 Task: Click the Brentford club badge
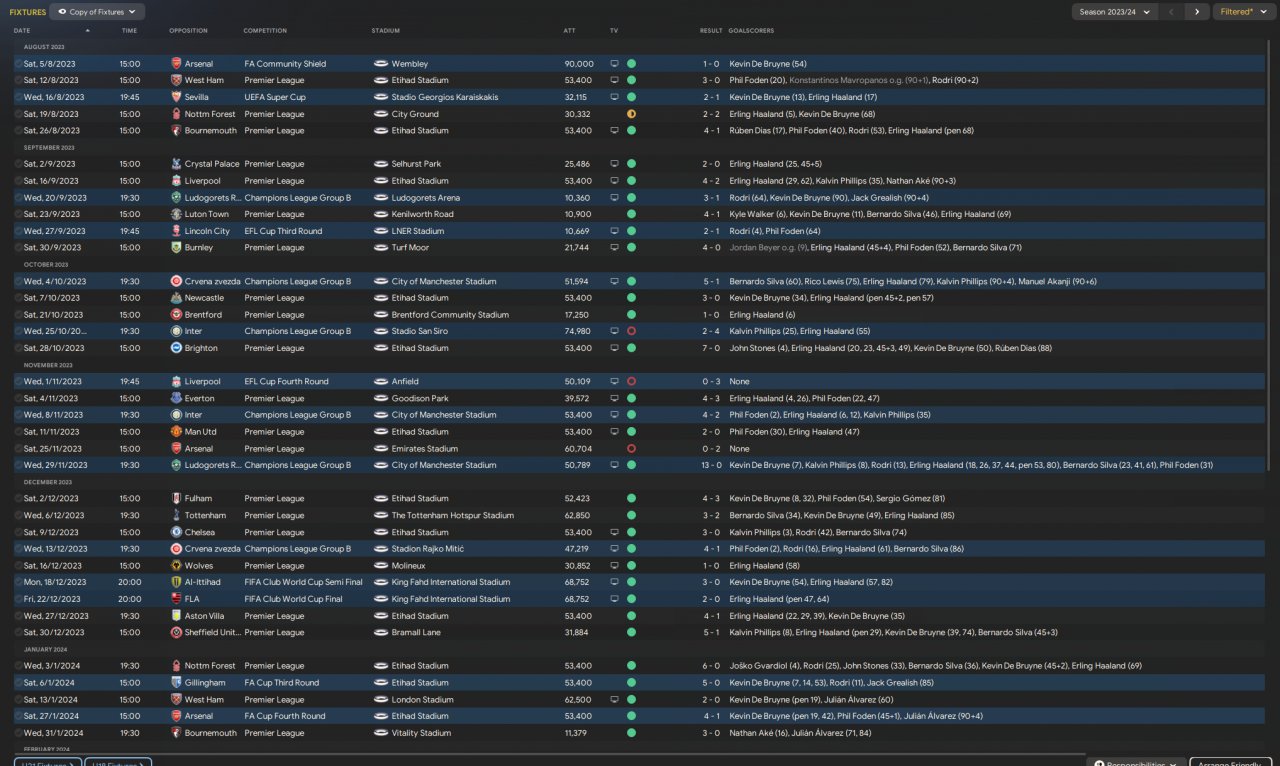click(177, 315)
